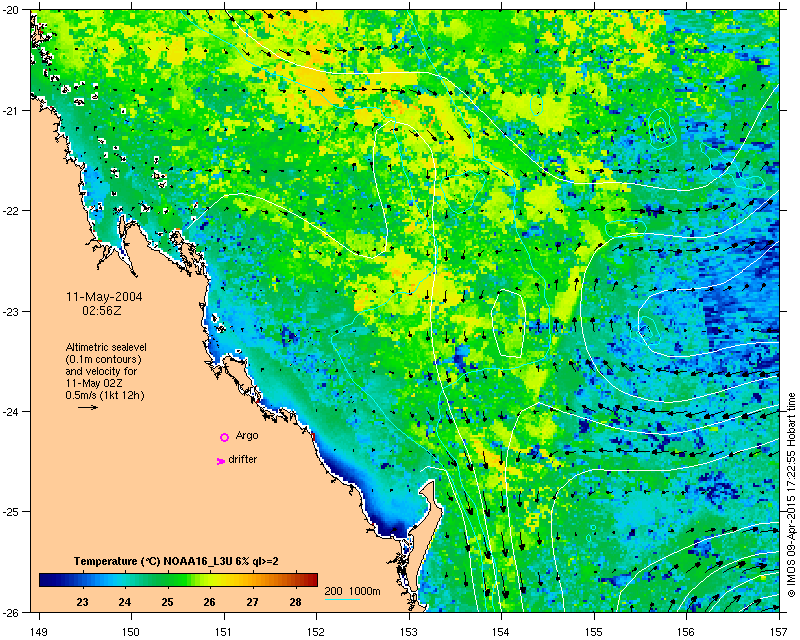
Task: Click longitude axis label 156
Action: [x=686, y=632]
